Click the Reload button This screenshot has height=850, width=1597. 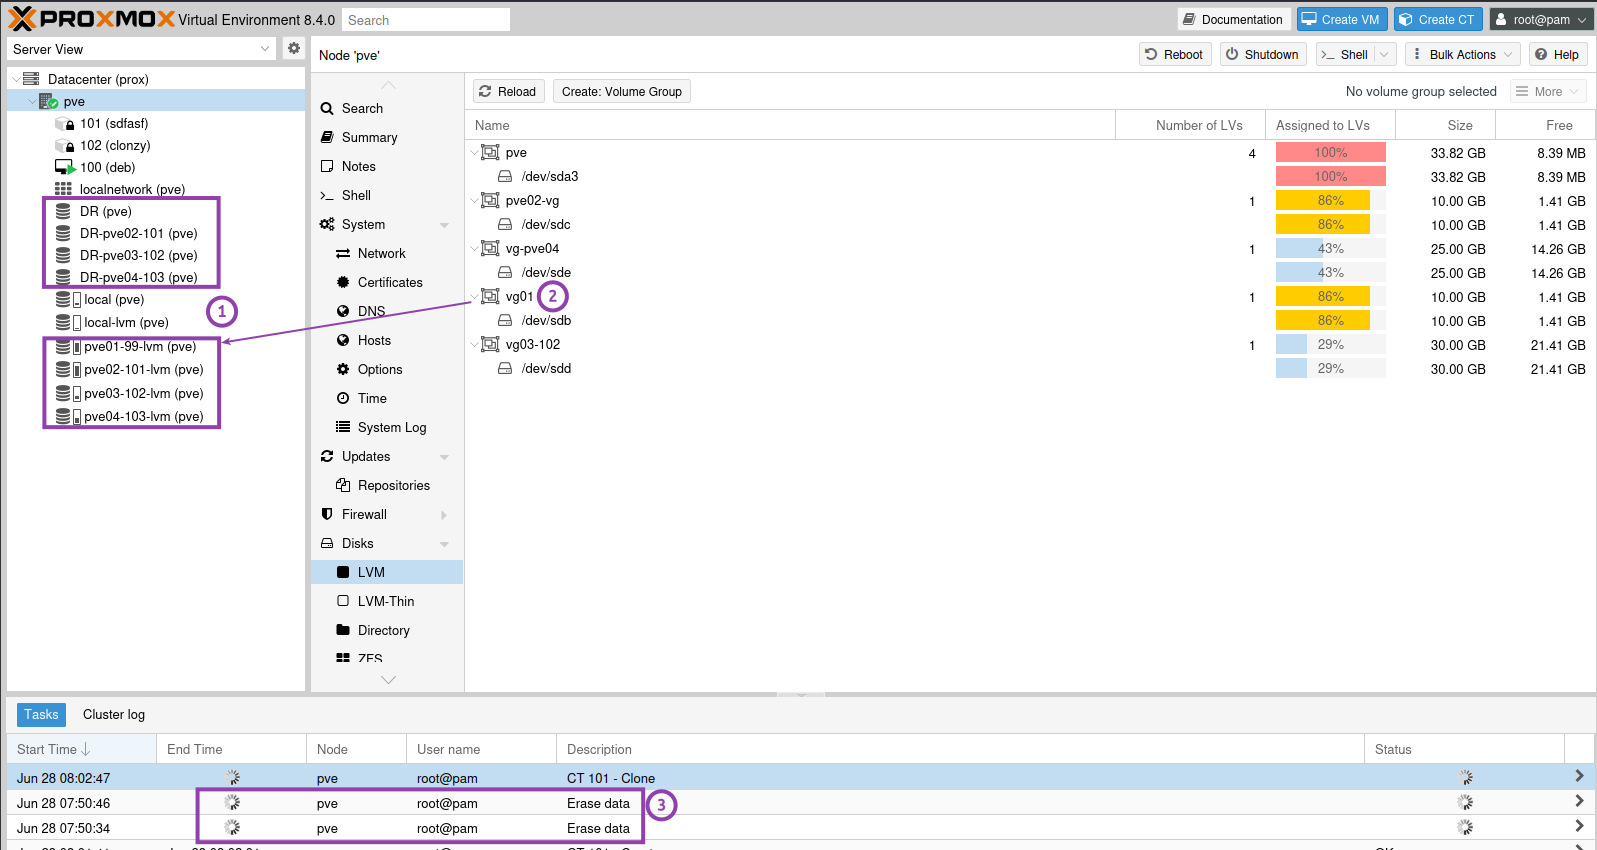(x=508, y=91)
